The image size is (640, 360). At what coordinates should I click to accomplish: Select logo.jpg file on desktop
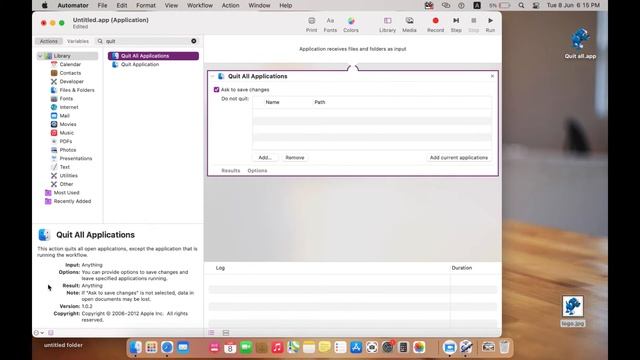(x=573, y=311)
